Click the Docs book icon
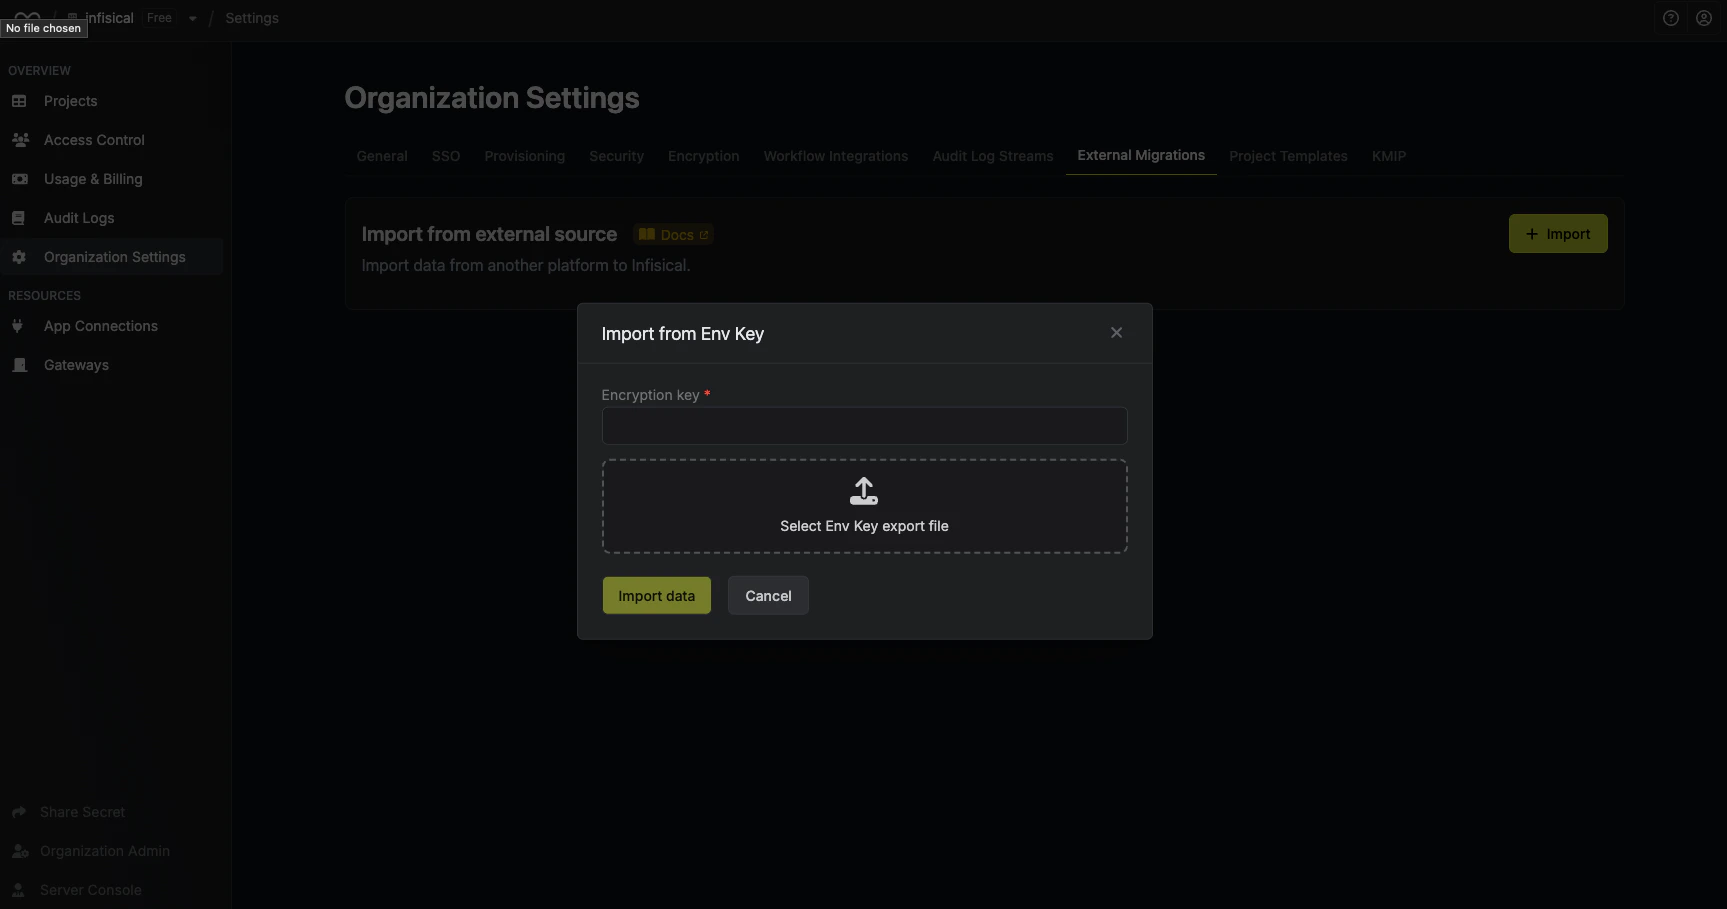1727x909 pixels. 647,235
